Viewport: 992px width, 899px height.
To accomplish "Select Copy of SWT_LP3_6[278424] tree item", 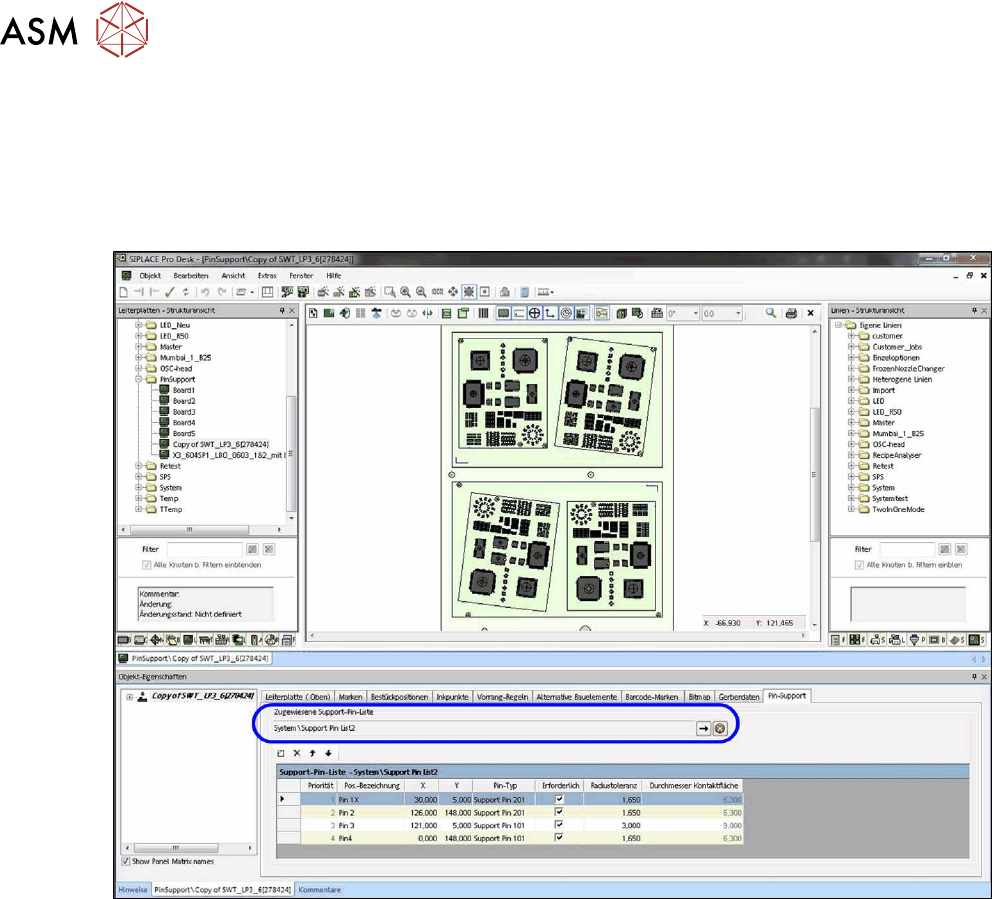I will coord(221,444).
